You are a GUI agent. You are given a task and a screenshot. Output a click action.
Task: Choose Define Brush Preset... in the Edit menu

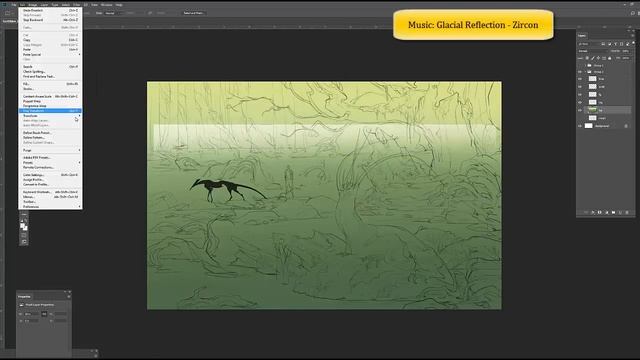[50, 133]
